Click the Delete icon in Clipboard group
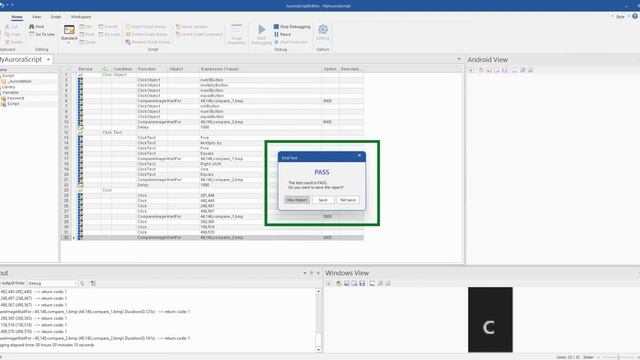 pos(7,42)
